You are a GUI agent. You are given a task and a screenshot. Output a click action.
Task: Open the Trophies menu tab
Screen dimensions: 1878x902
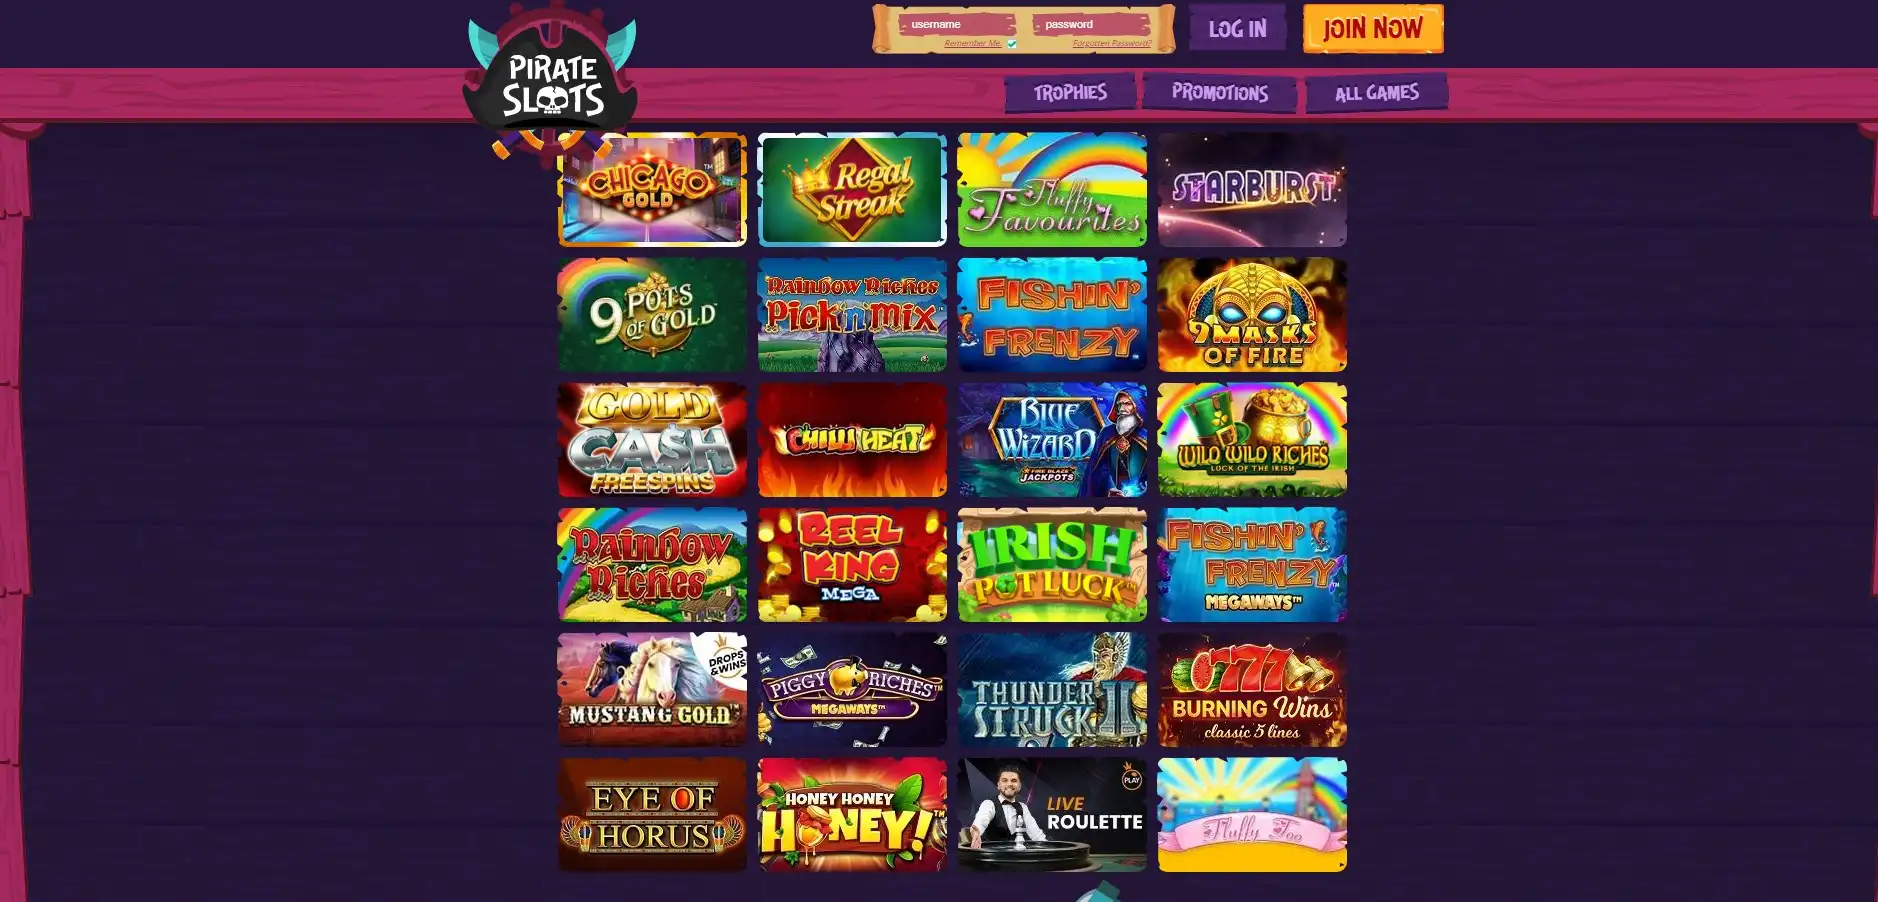pos(1070,93)
